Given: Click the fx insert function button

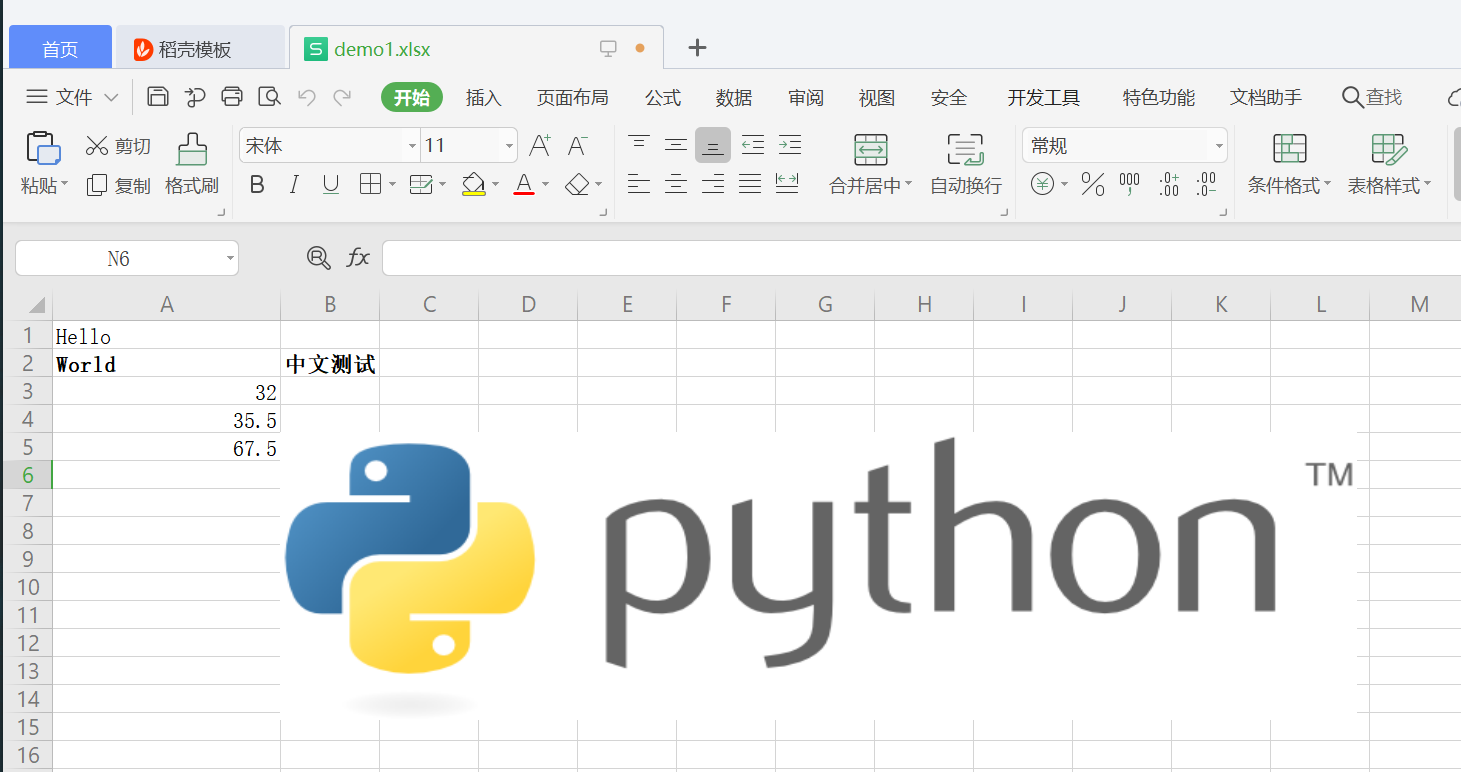Looking at the screenshot, I should [x=358, y=258].
